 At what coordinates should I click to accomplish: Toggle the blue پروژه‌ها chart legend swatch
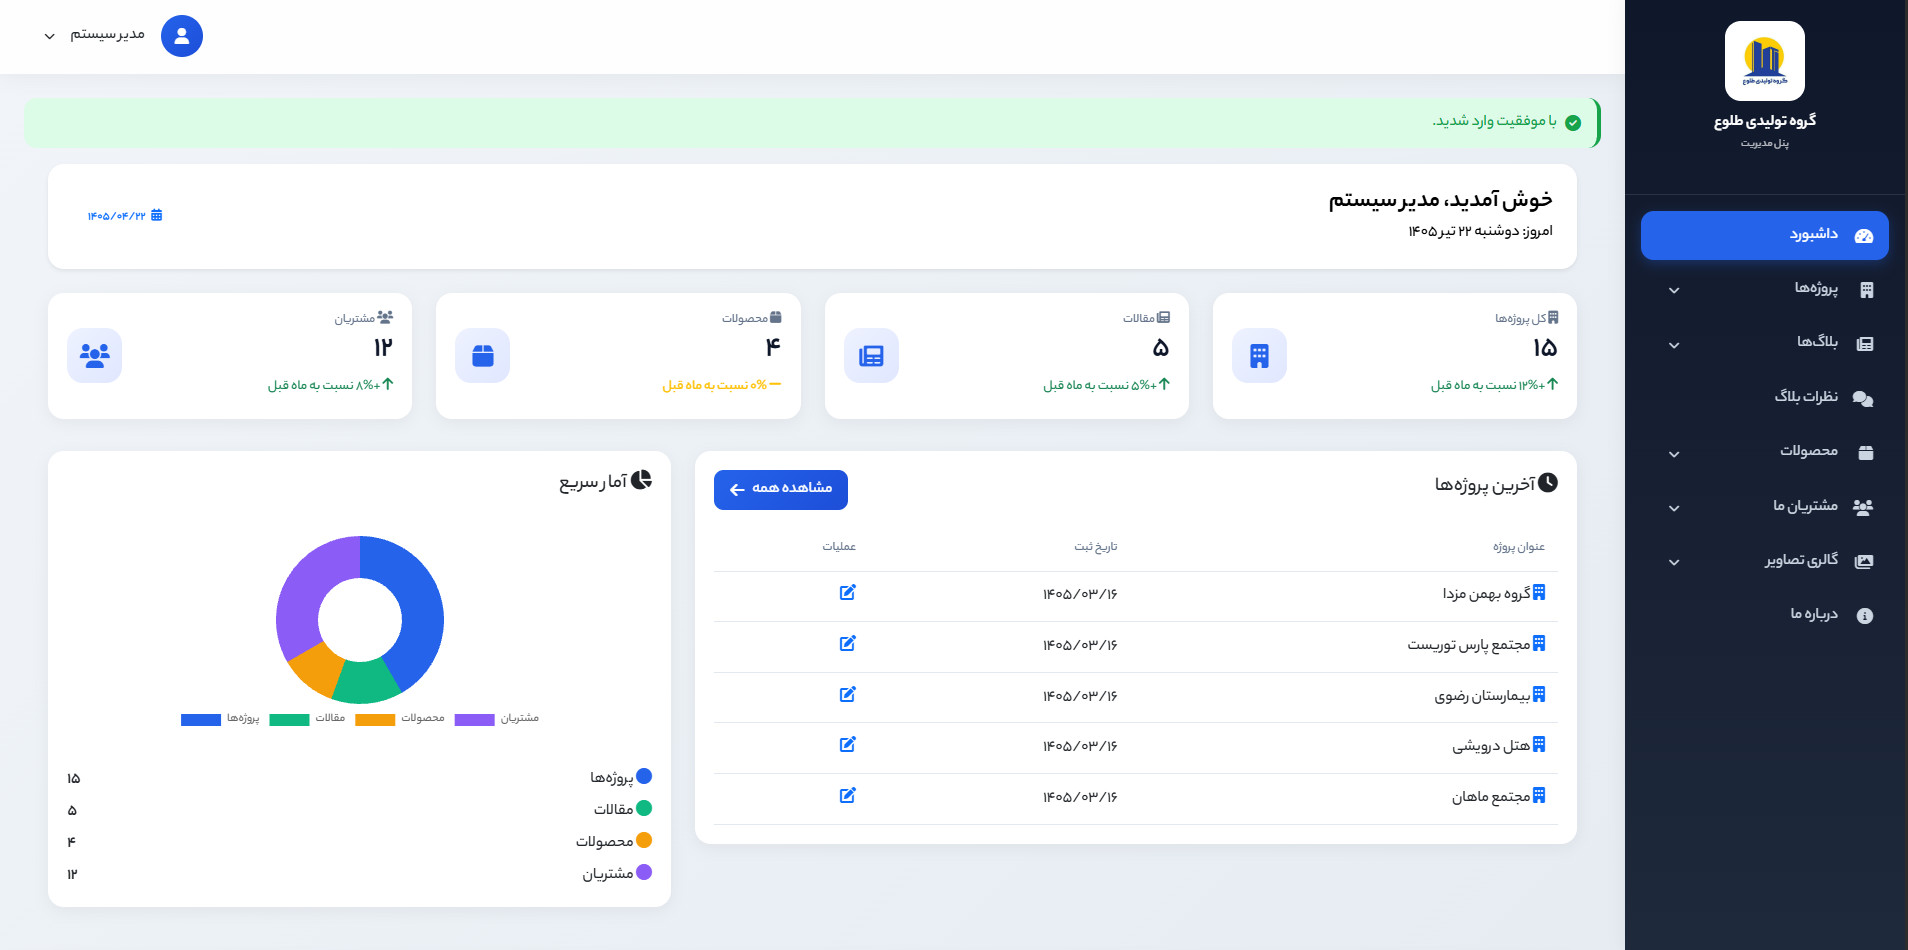(201, 719)
